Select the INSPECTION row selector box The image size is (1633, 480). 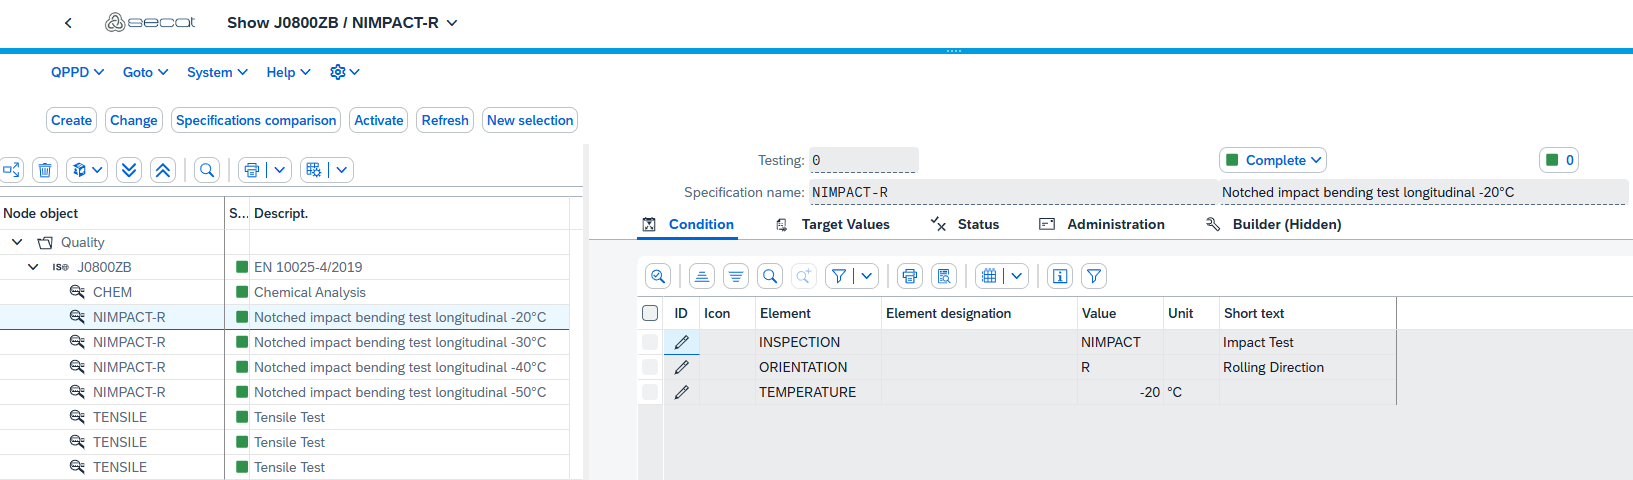point(650,342)
